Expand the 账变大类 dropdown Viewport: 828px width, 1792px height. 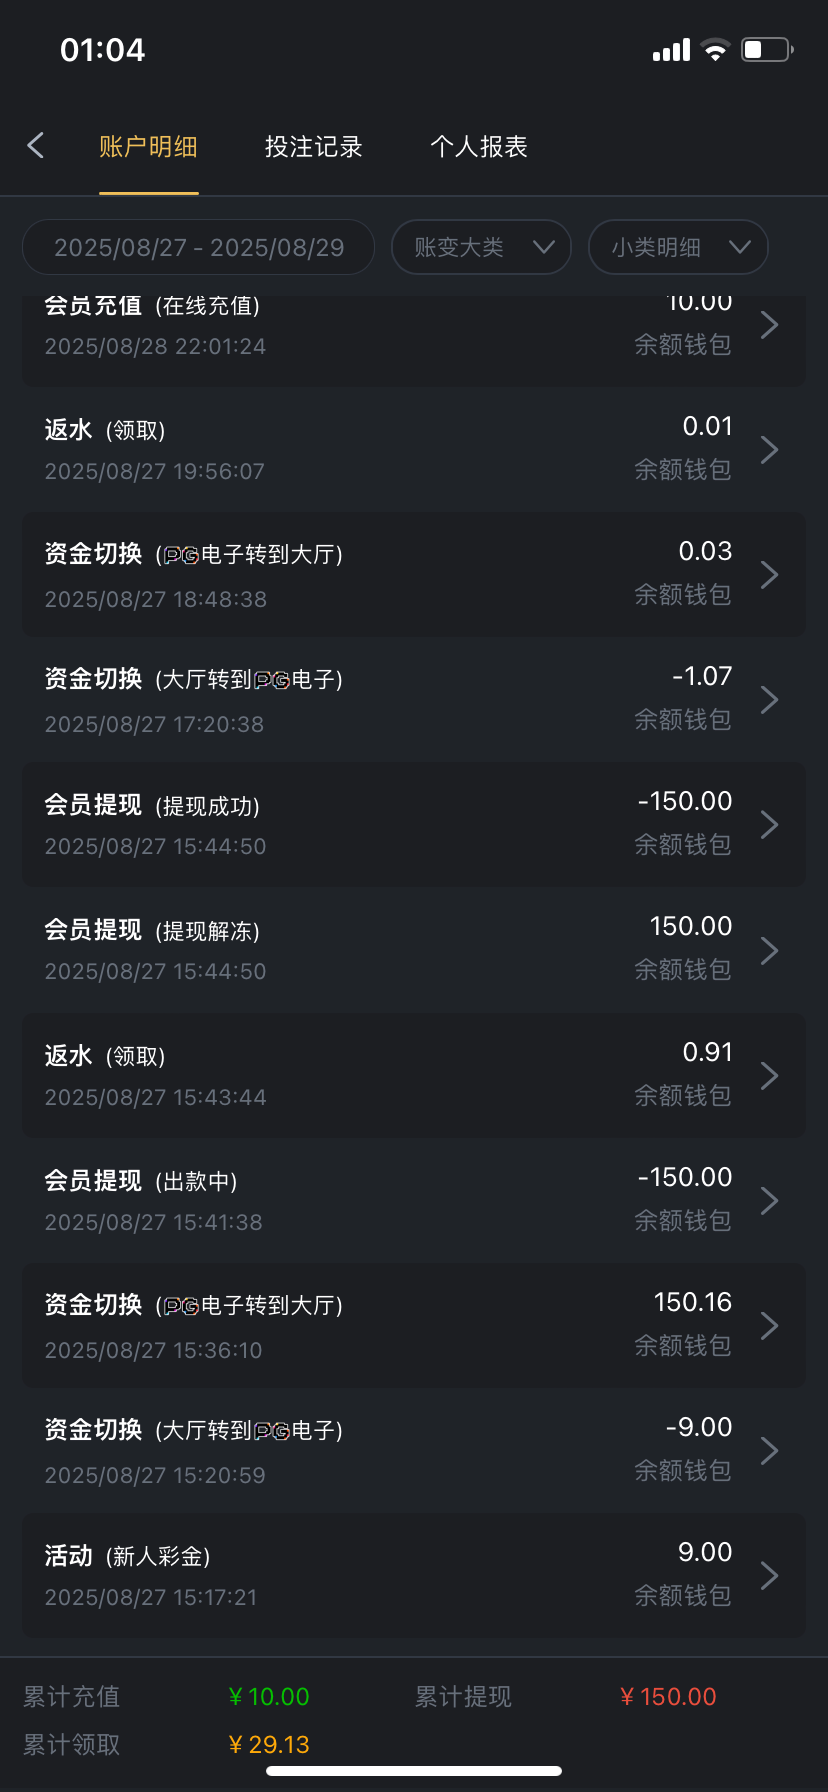(481, 247)
